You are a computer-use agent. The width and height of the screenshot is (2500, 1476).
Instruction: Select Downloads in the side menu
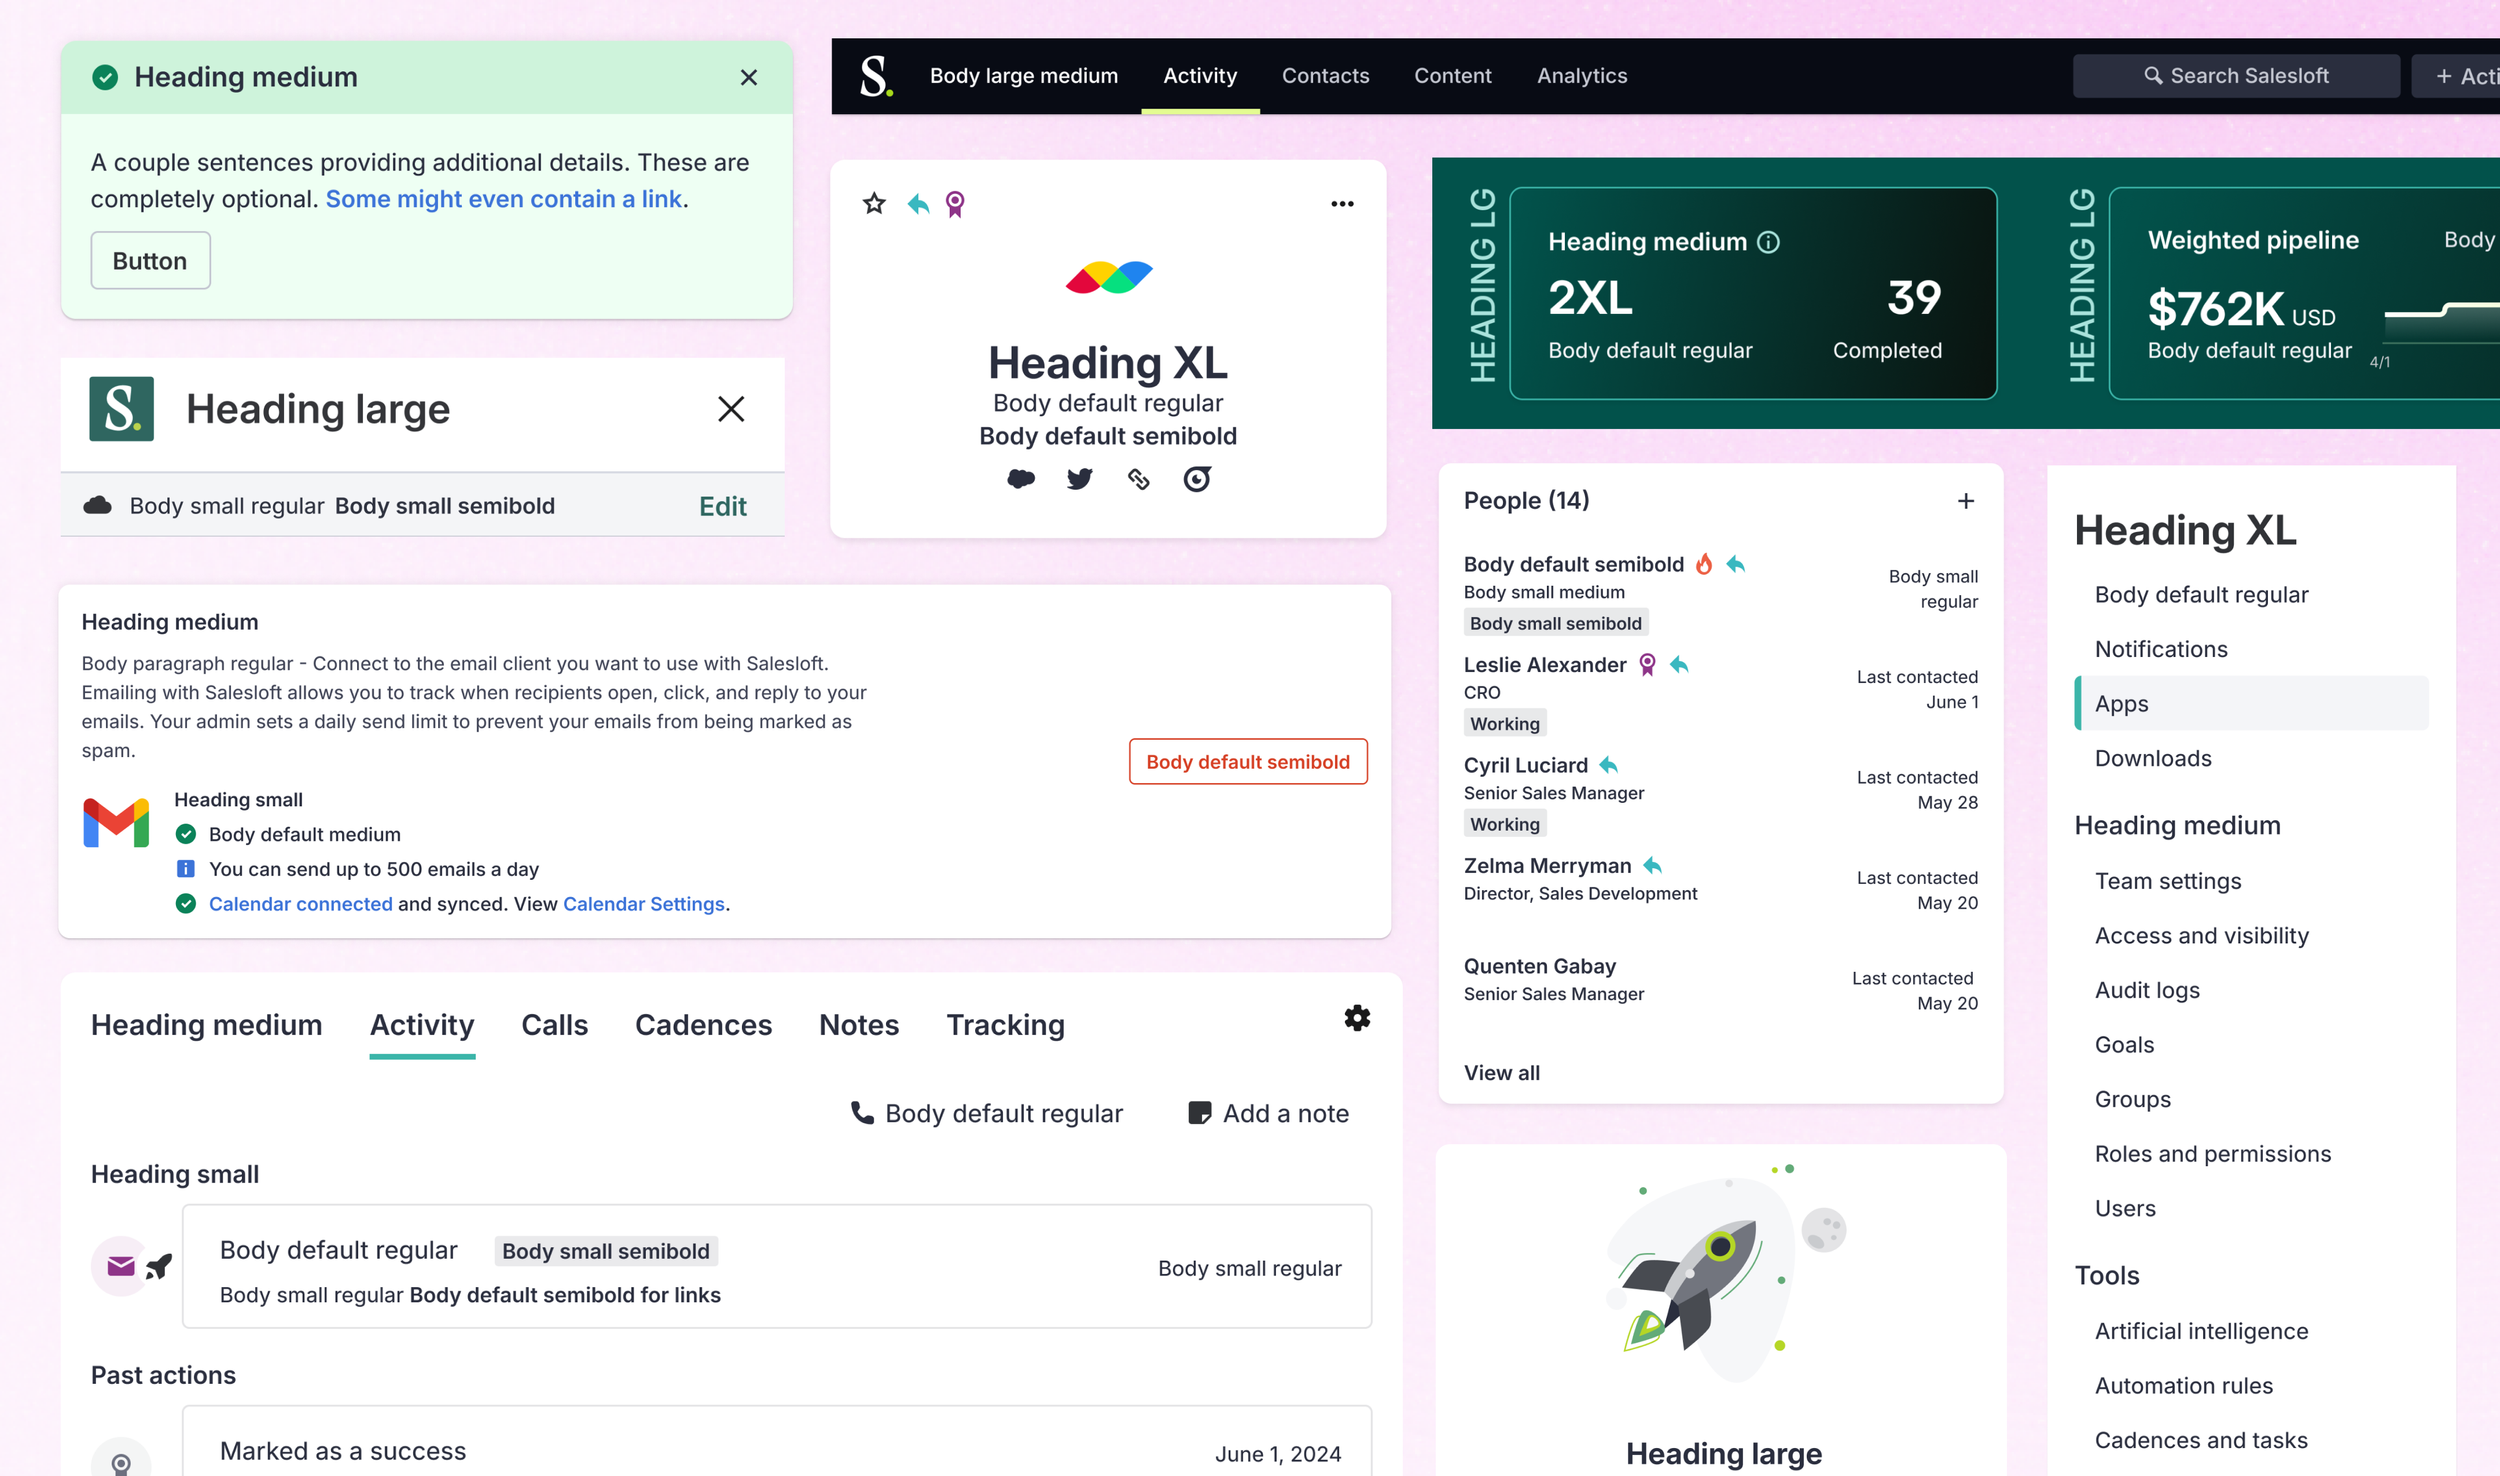2153,758
